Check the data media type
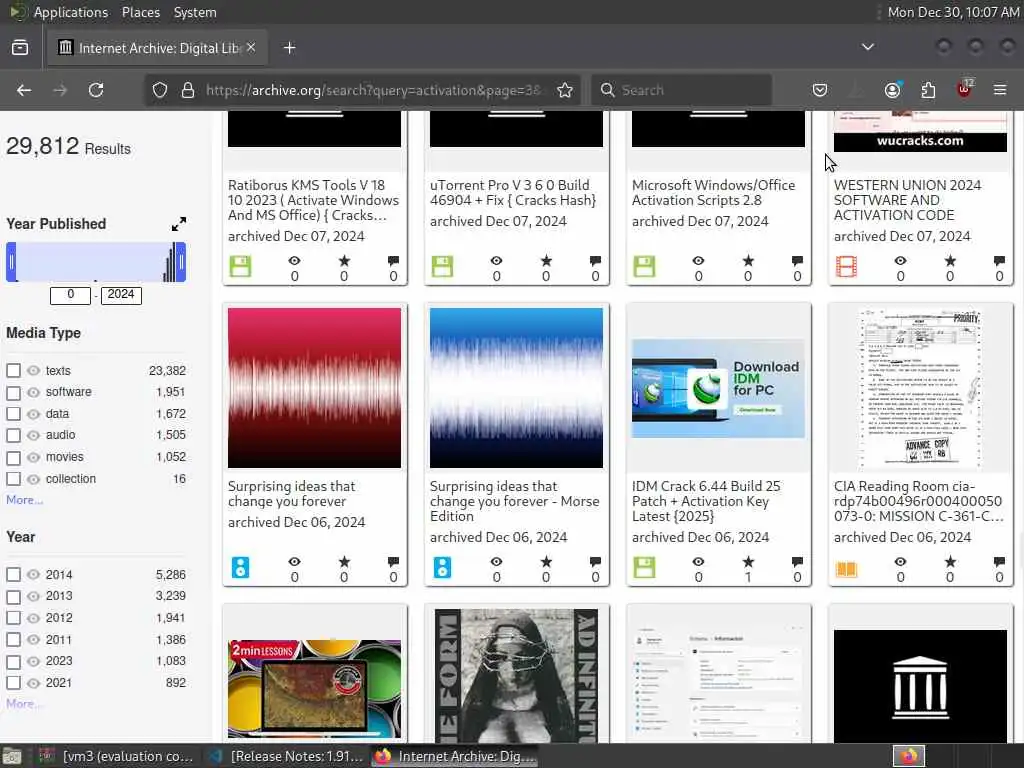This screenshot has height=768, width=1024. point(14,414)
